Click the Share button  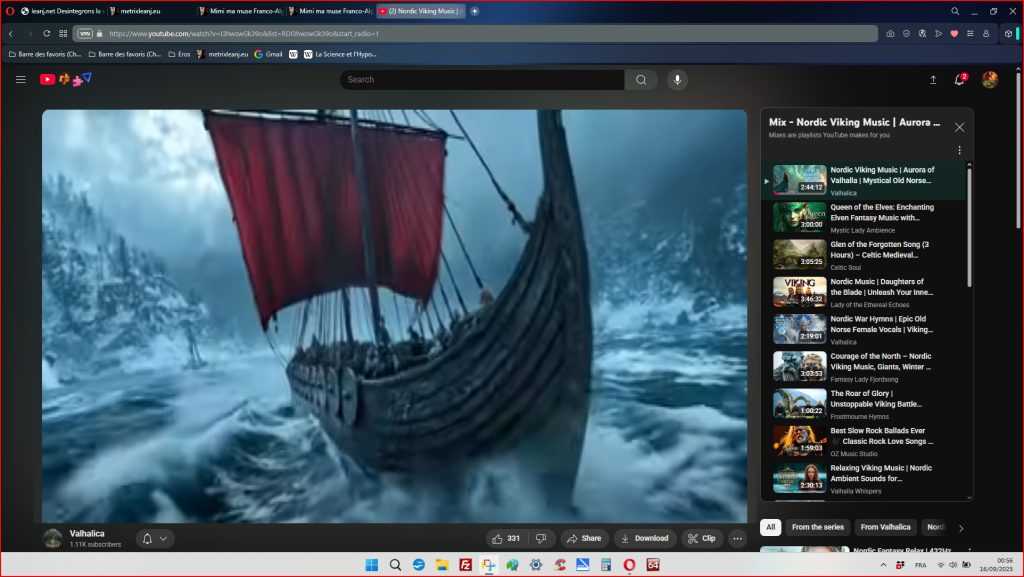pos(584,538)
